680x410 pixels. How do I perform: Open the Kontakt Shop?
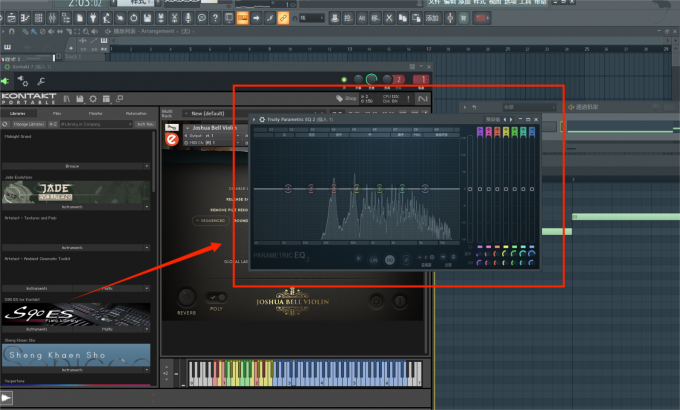[x=347, y=98]
